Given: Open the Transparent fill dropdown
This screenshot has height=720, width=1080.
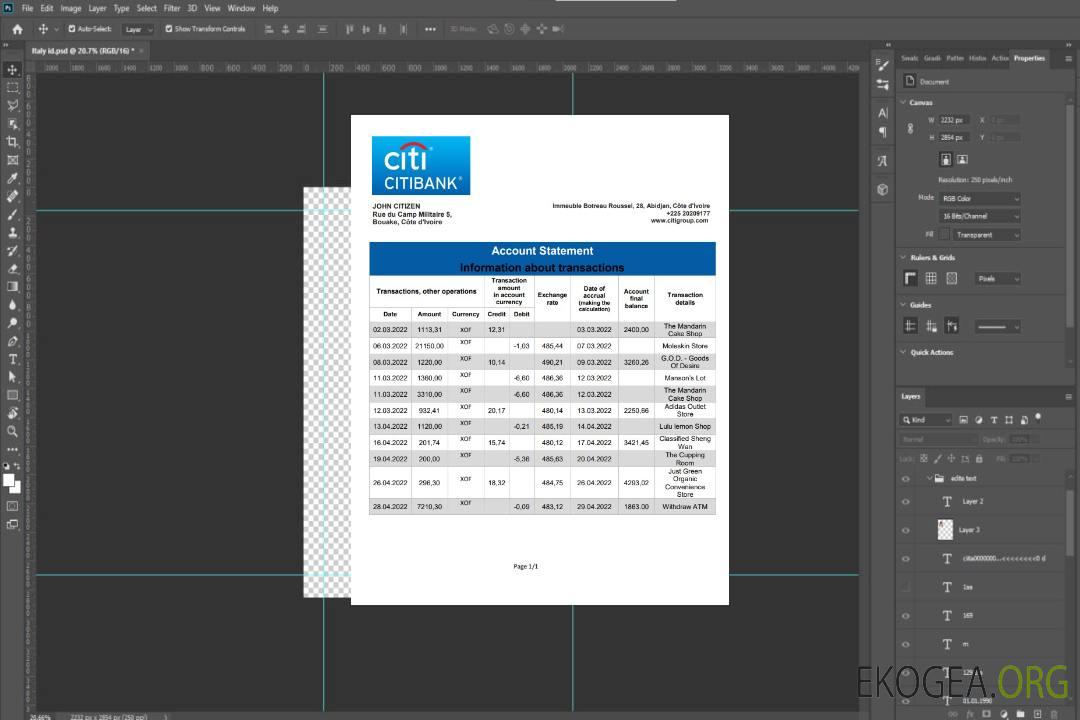Looking at the screenshot, I should coord(986,235).
